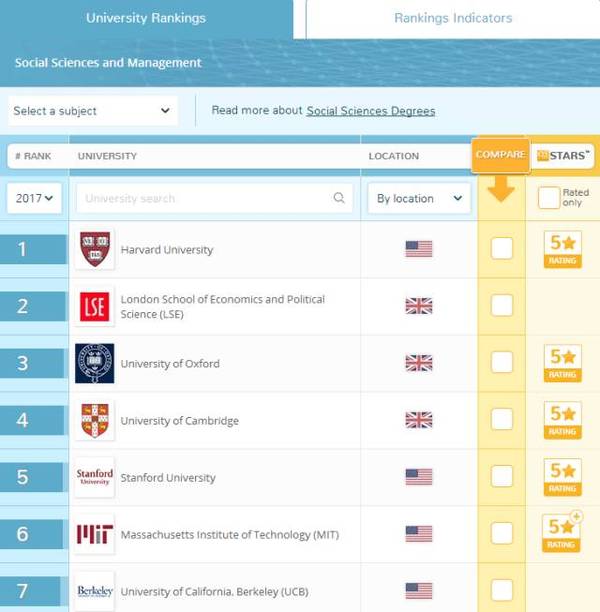The width and height of the screenshot is (600, 612).
Task: Click the University of Oxford logo
Action: (94, 363)
